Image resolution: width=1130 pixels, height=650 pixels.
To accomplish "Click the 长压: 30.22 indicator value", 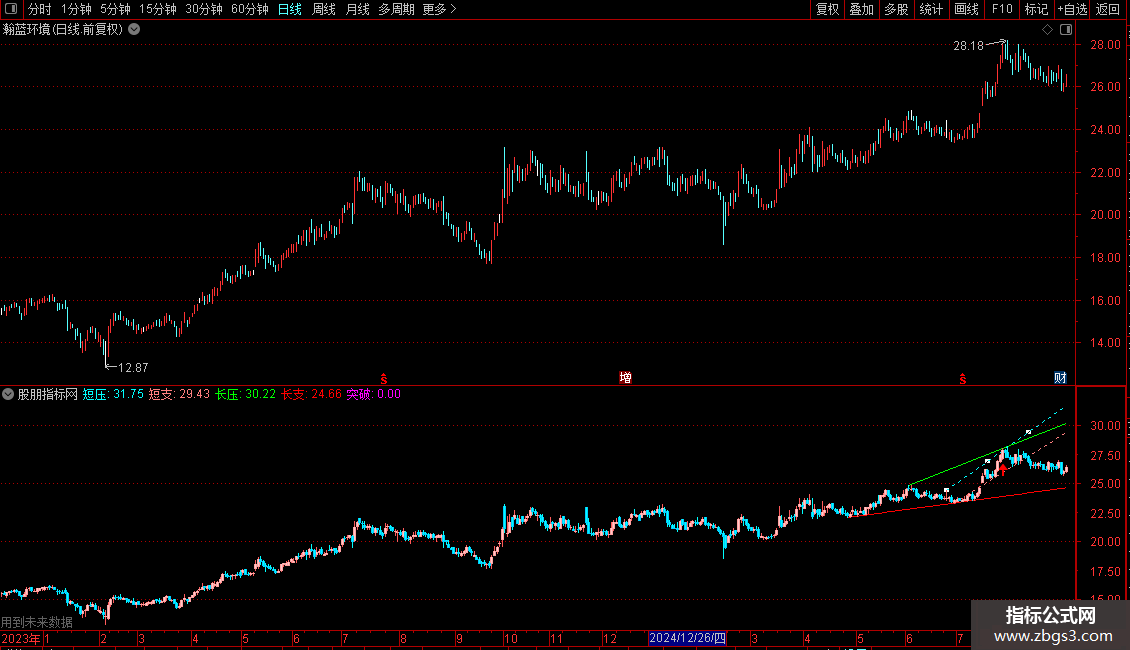I will pyautogui.click(x=245, y=394).
